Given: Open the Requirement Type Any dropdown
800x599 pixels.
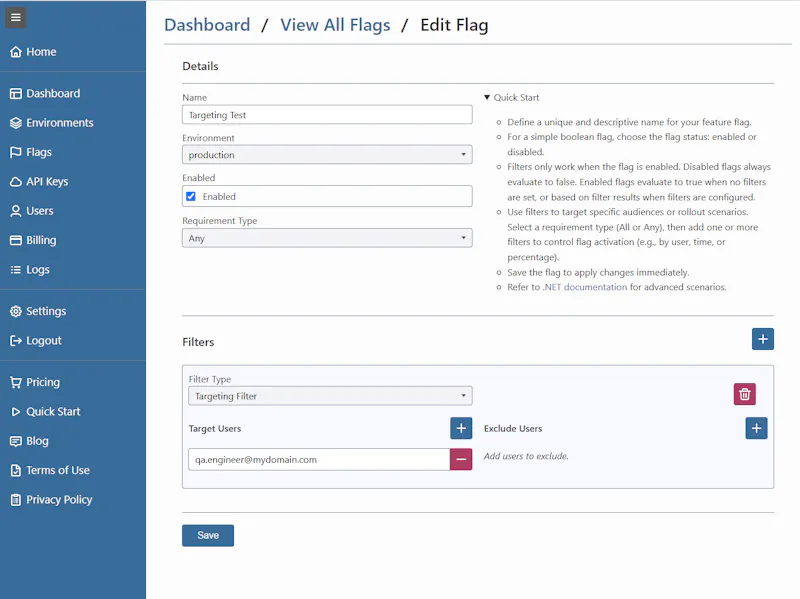Looking at the screenshot, I should tap(327, 238).
